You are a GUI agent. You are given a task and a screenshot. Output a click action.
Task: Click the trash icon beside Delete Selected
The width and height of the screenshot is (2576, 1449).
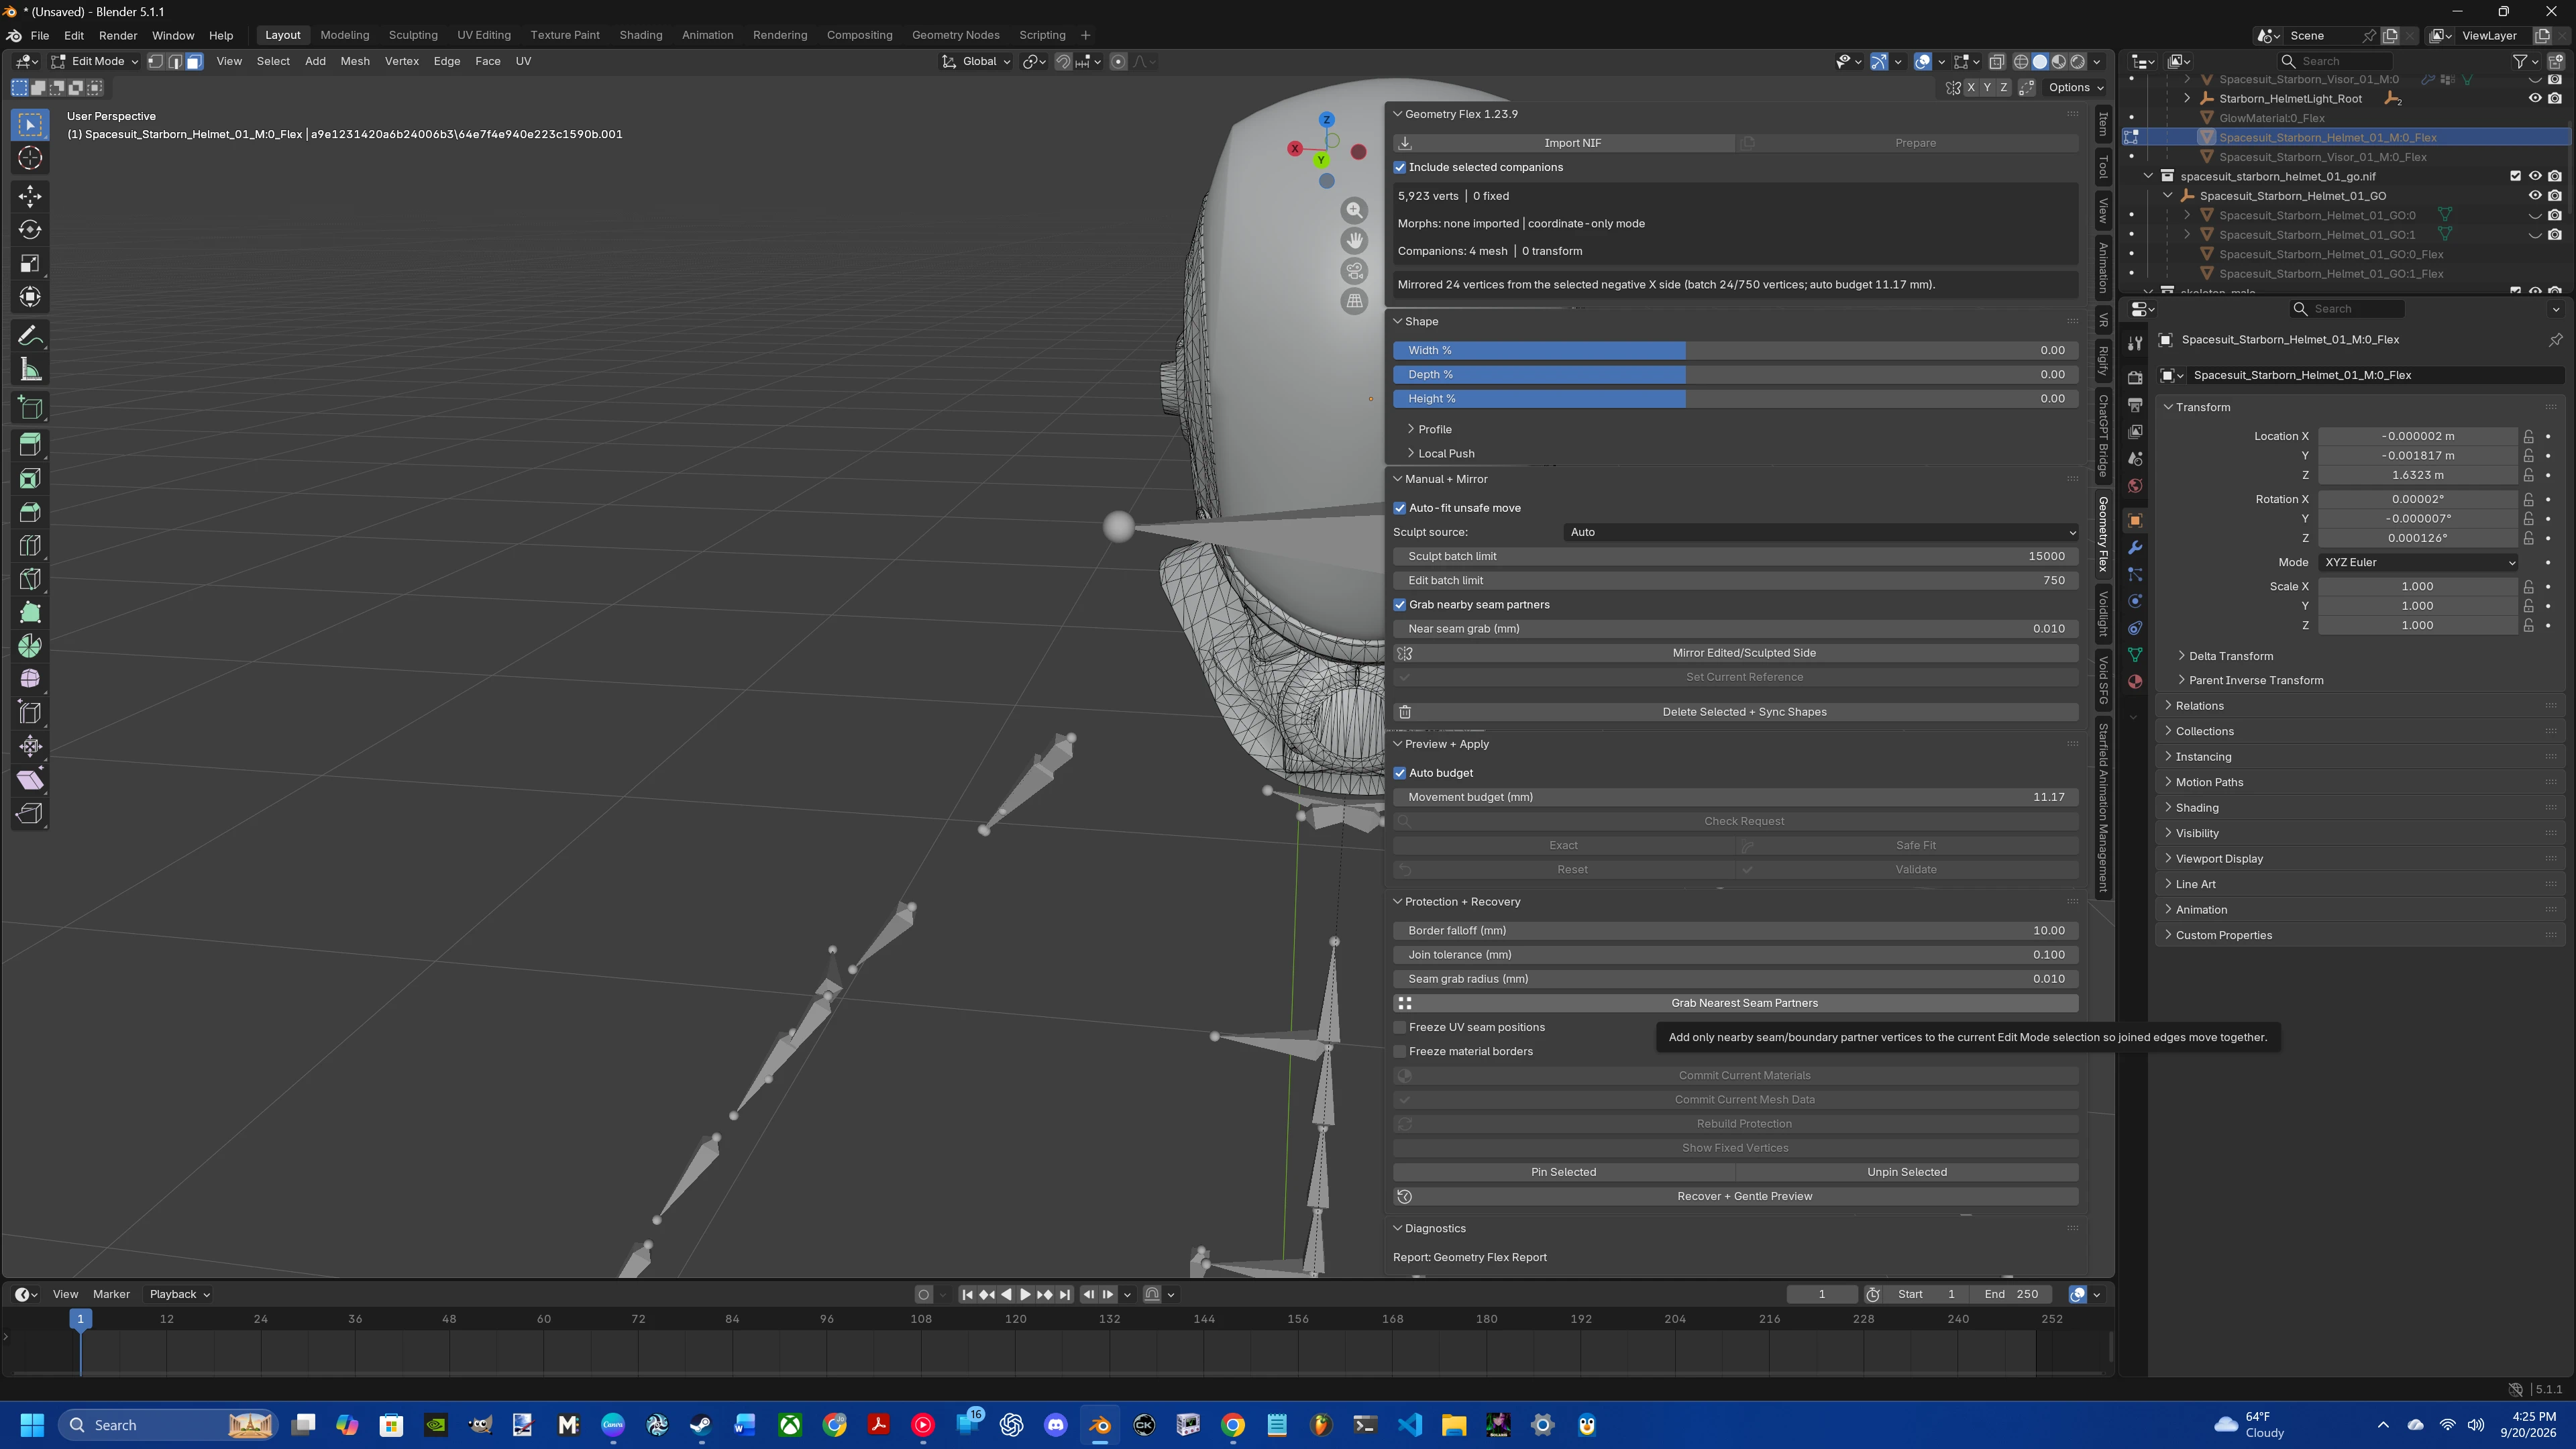tap(1405, 712)
